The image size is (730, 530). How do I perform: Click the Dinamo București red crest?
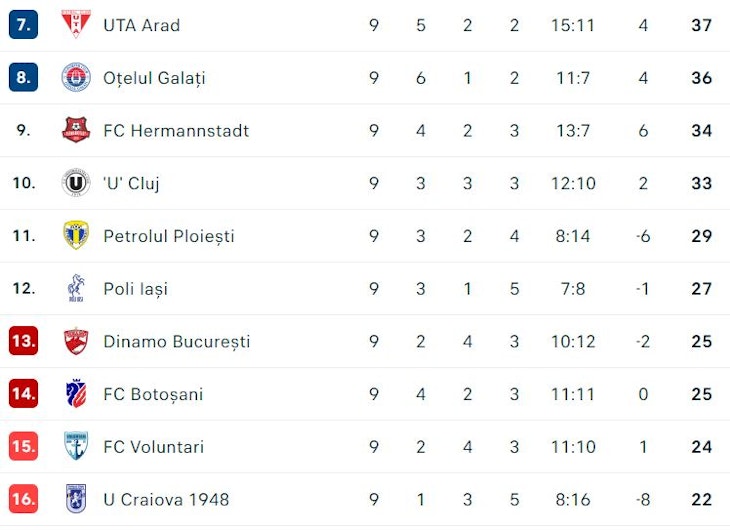[x=76, y=341]
